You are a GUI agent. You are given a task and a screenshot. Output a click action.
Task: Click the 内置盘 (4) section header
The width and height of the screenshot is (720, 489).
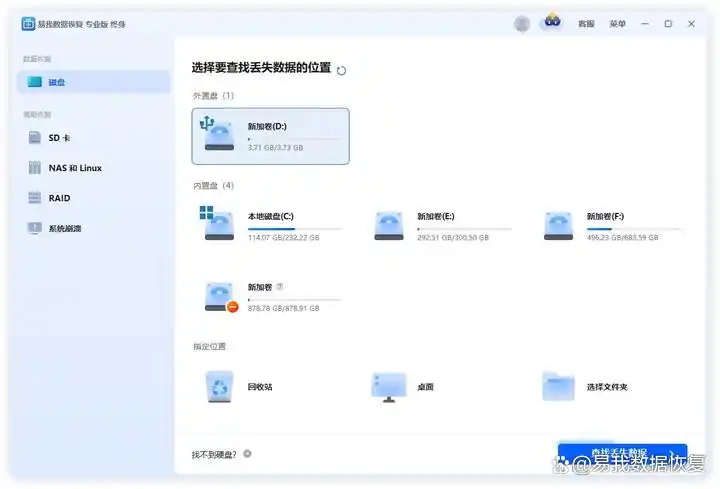[x=213, y=185]
